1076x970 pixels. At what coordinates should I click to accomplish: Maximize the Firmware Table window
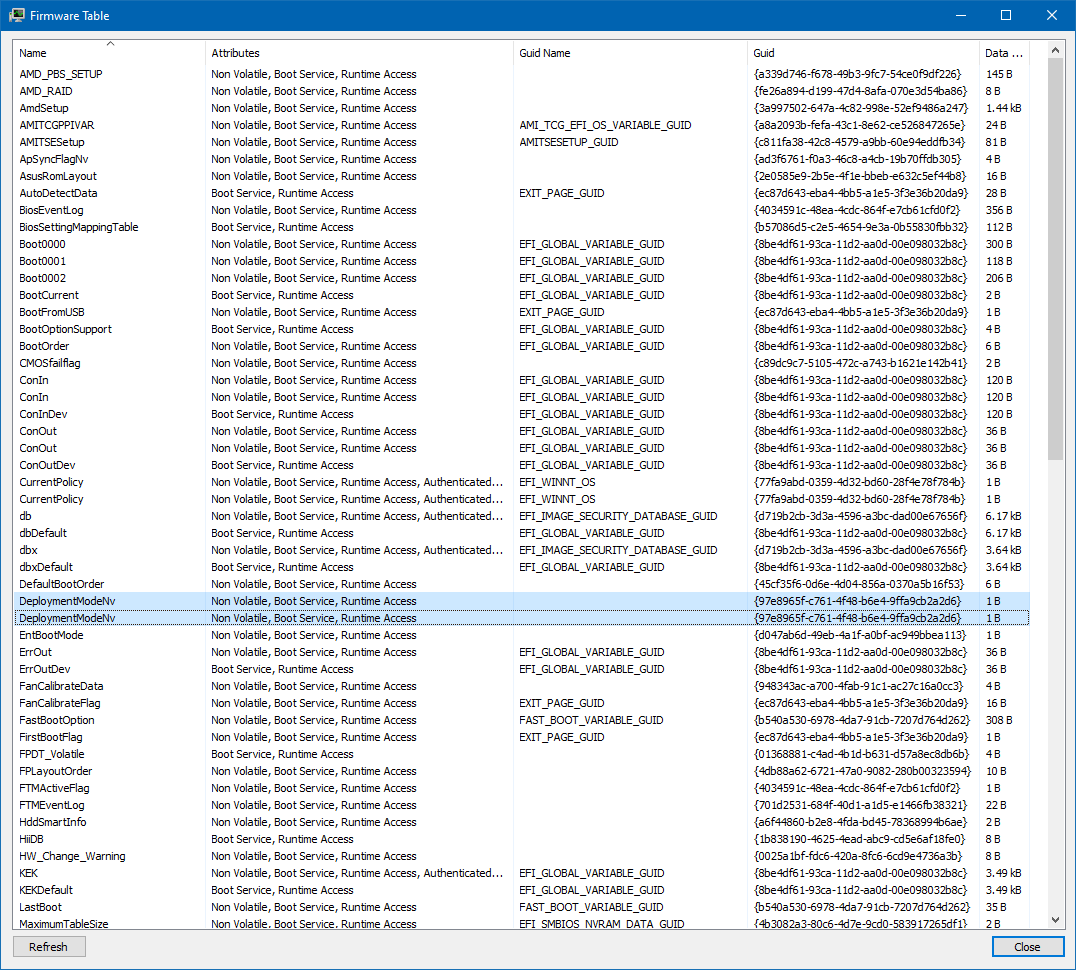point(1006,15)
